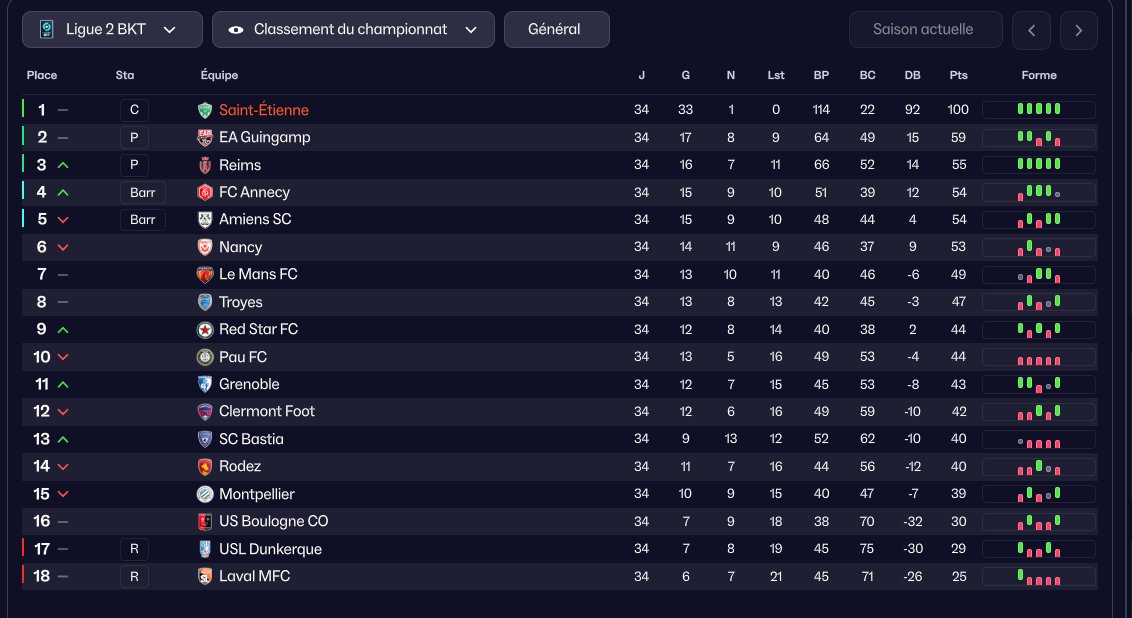Click the Red Star FC crest icon
This screenshot has width=1132, height=618.
tap(205, 329)
